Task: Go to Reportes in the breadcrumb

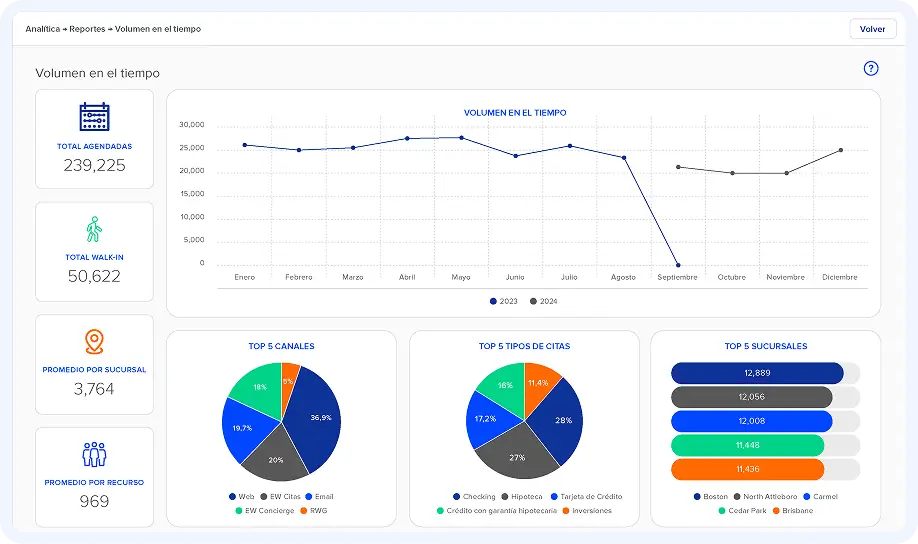Action: pos(87,29)
